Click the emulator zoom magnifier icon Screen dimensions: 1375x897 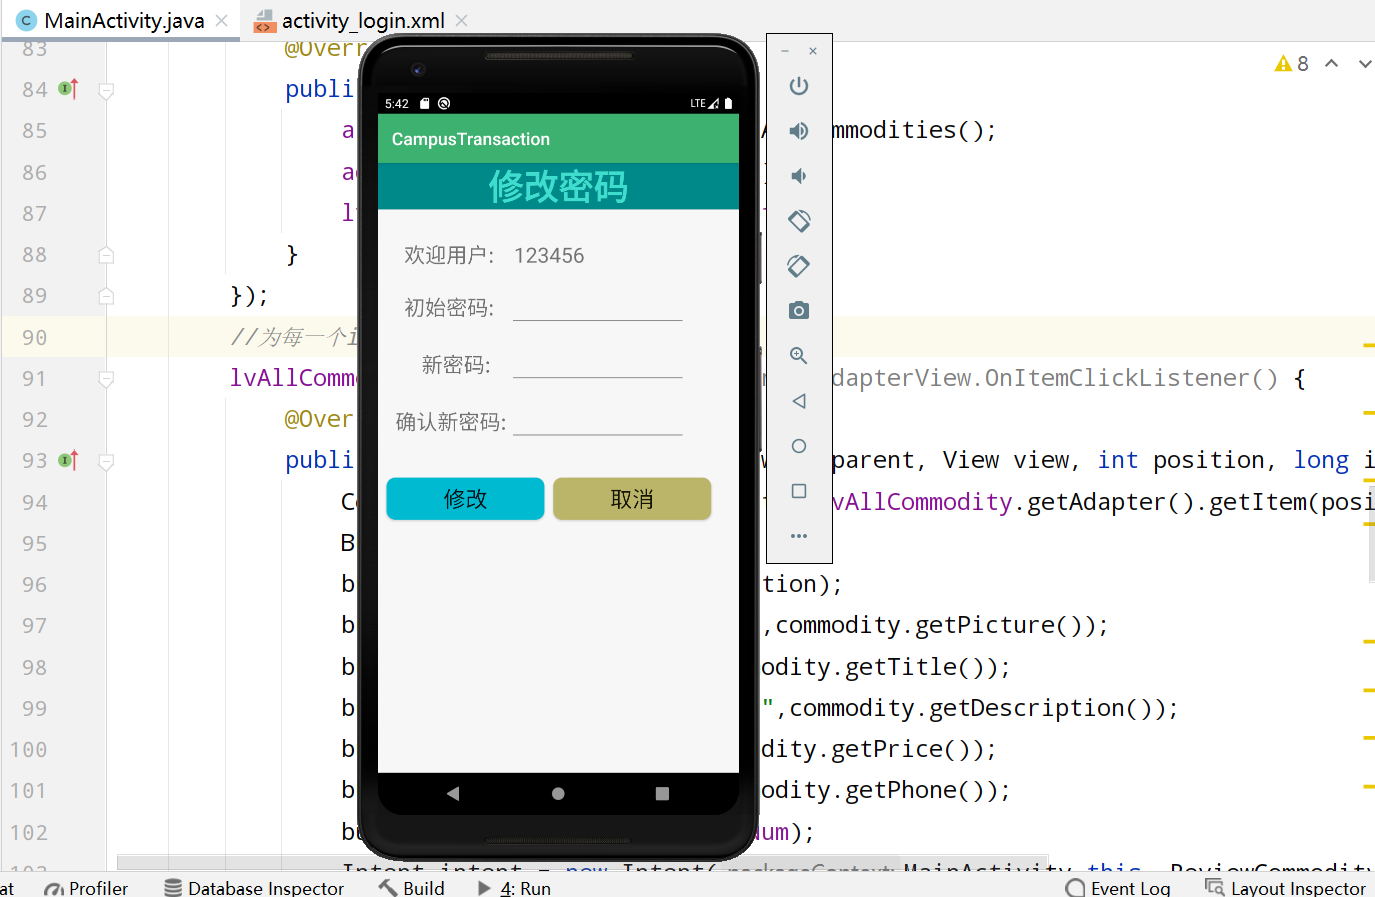click(x=798, y=356)
